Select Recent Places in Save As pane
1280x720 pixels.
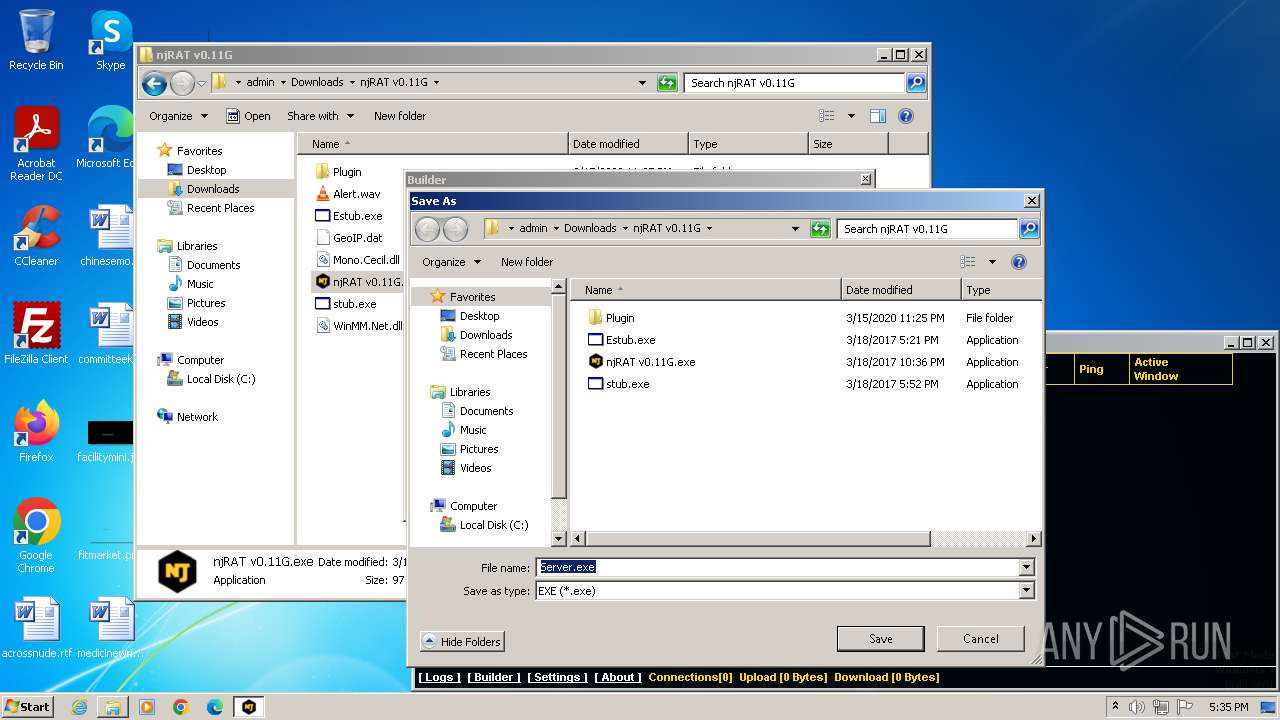[x=493, y=354]
